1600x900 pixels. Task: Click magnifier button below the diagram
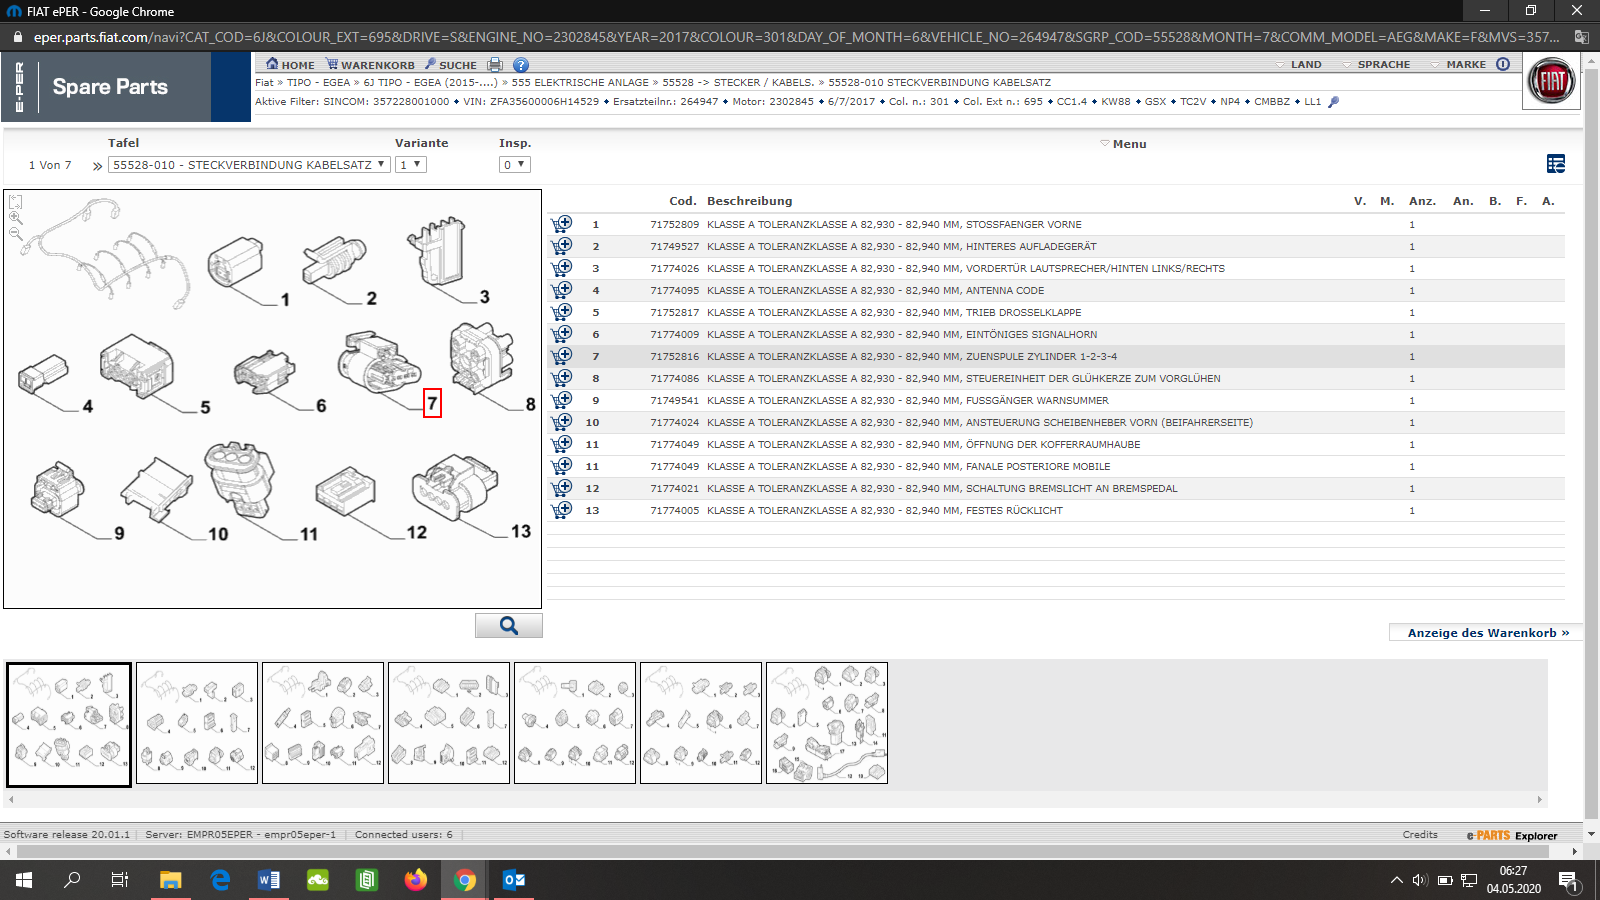(508, 626)
